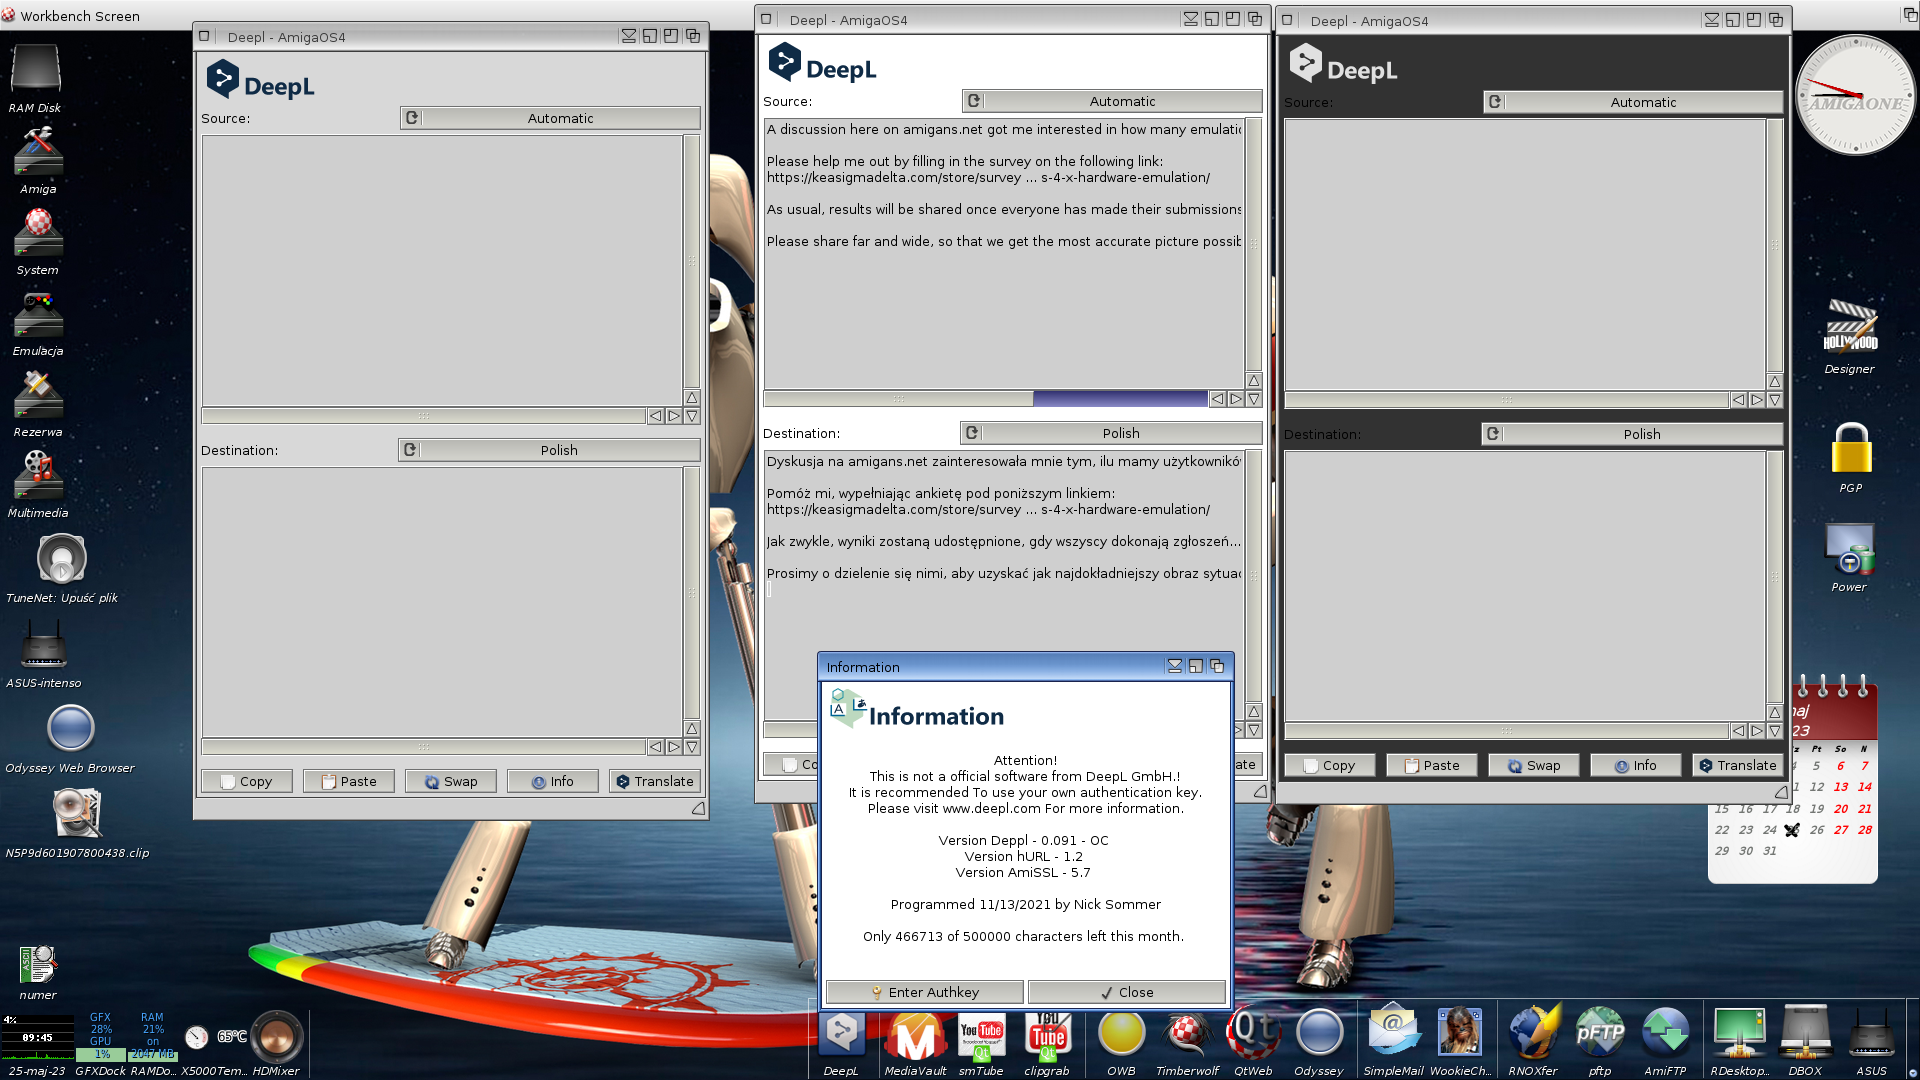The width and height of the screenshot is (1920, 1080).
Task: Launch Odyssey Web Browser desktop icon
Action: [x=70, y=728]
